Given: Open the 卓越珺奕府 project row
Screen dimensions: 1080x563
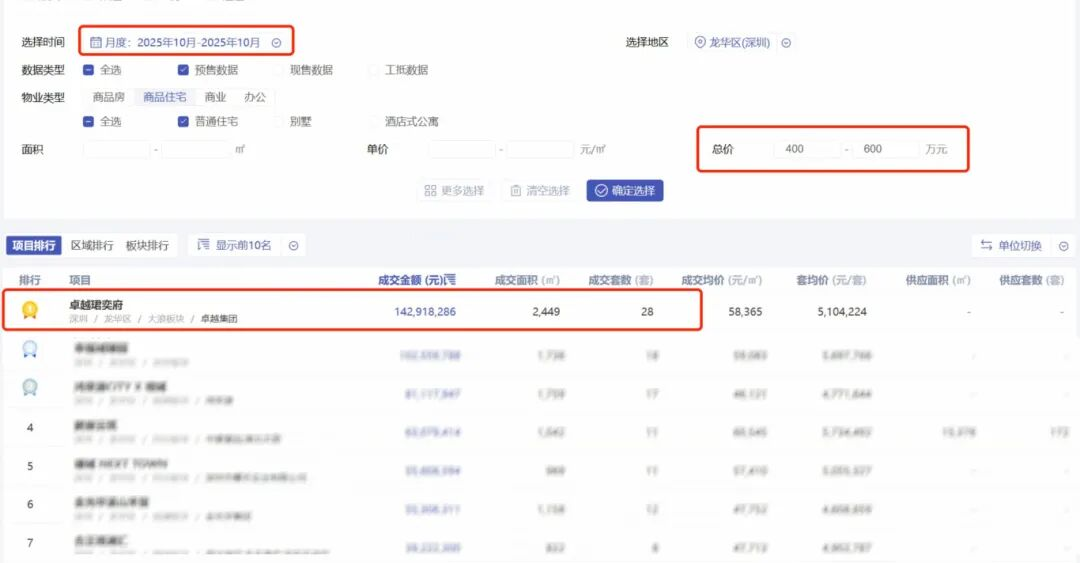Looking at the screenshot, I should click(x=97, y=305).
